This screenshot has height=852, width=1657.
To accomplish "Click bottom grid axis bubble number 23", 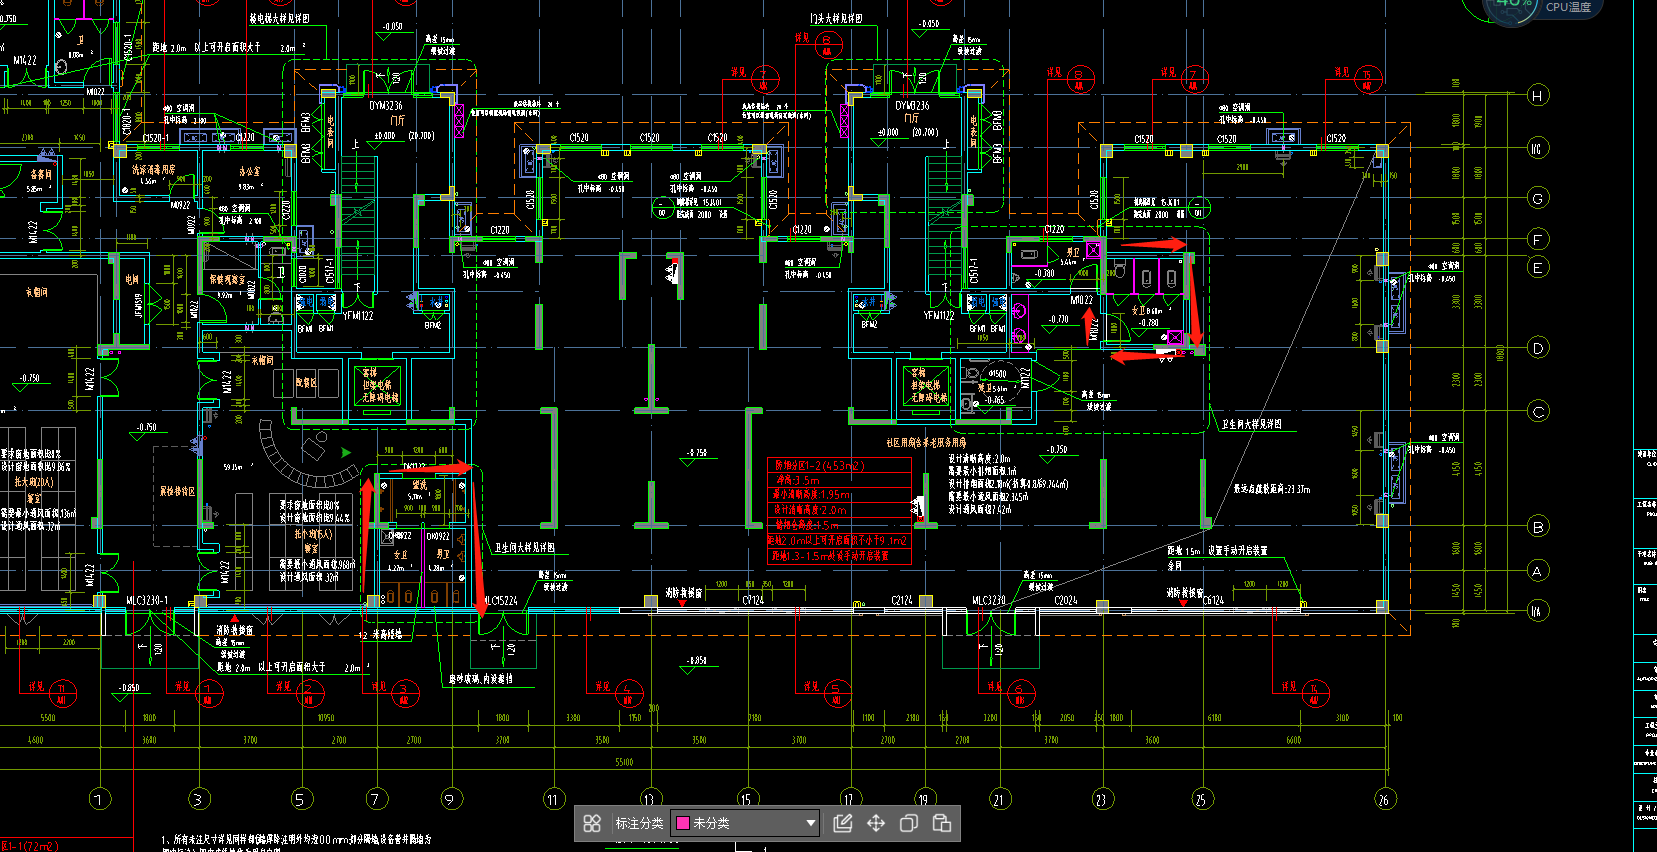I will 1101,799.
